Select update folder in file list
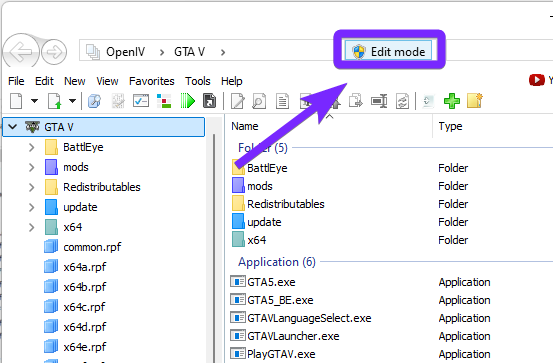 click(x=257, y=222)
